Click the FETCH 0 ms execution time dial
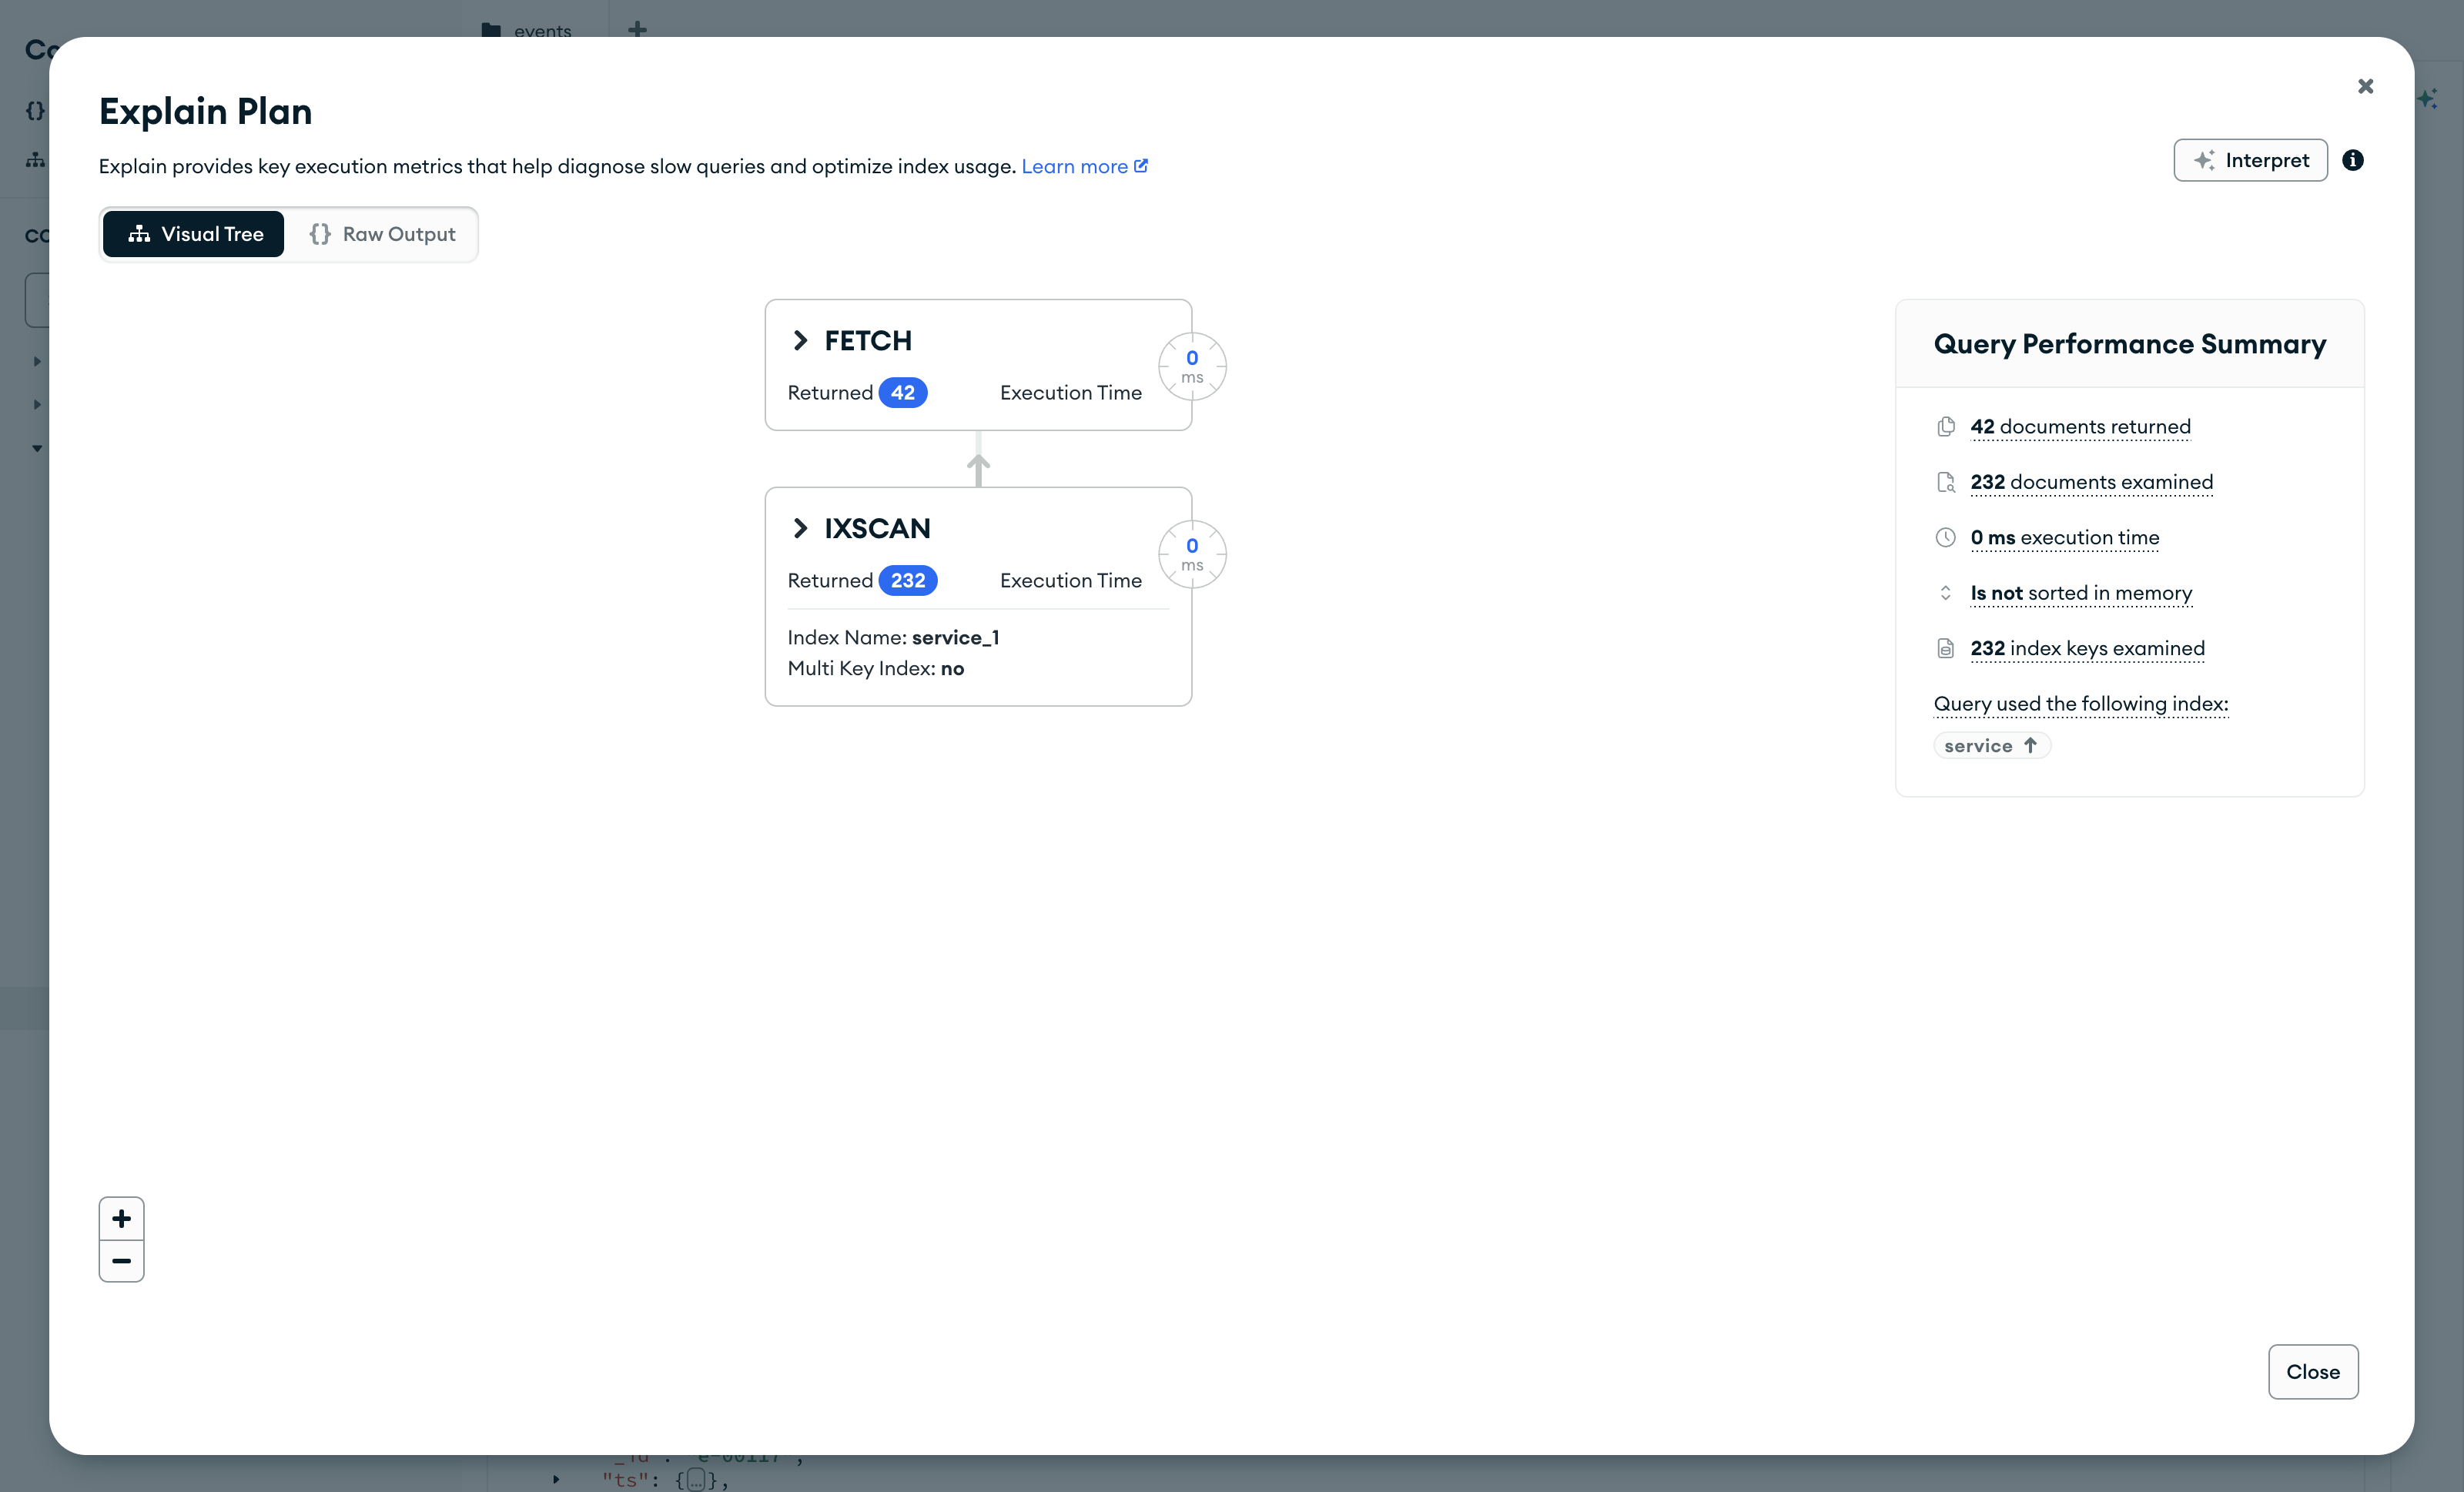The image size is (2464, 1492). [1192, 366]
